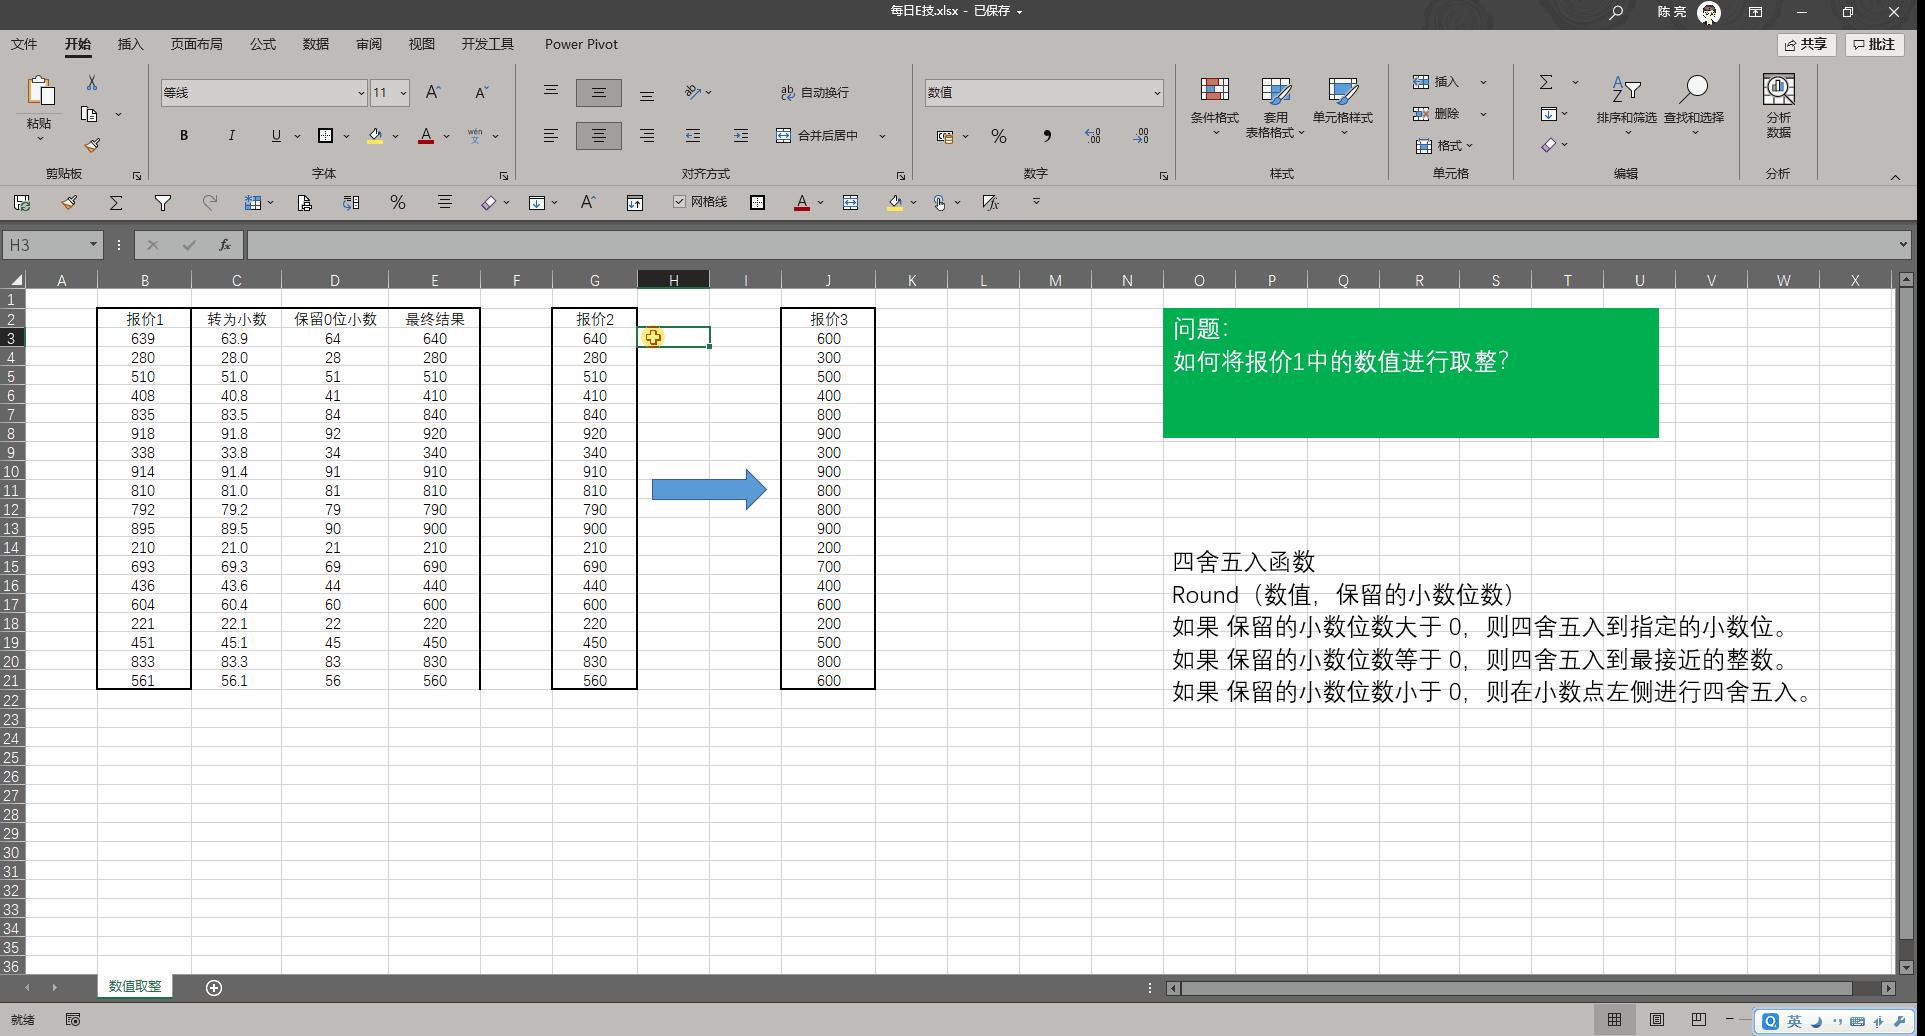
Task: Toggle the 网格线 gridlines checkbox
Action: pos(679,202)
